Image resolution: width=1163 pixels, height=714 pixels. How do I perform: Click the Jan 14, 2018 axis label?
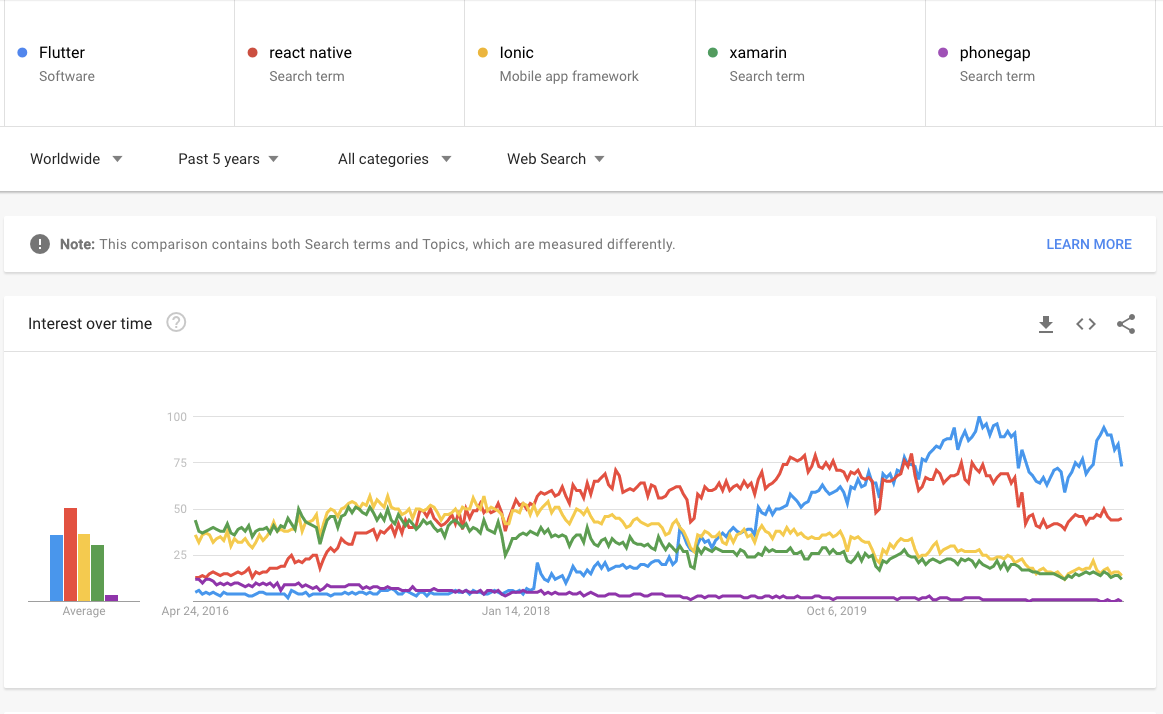[x=516, y=611]
